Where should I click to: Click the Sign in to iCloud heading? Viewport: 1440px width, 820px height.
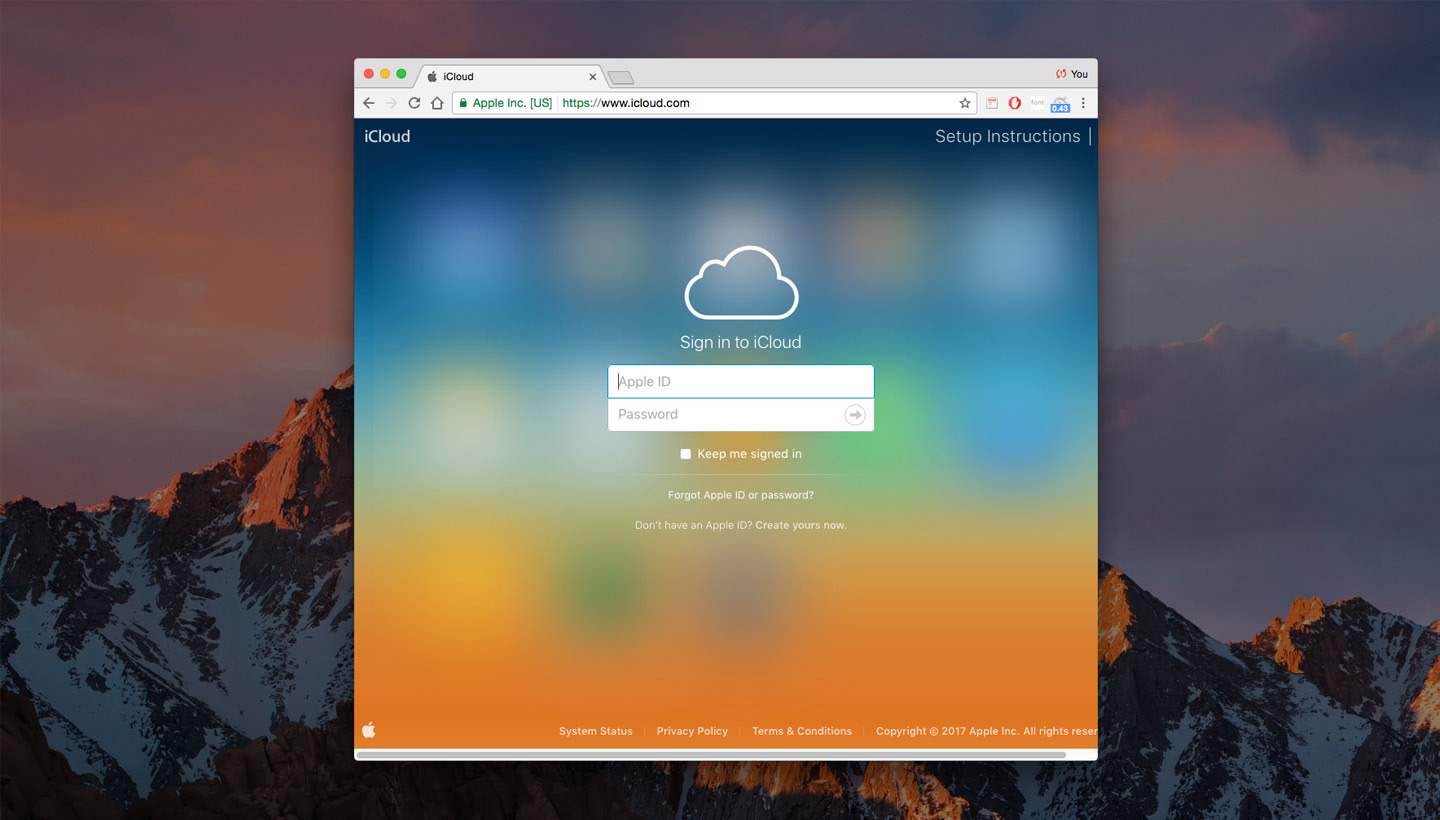(741, 342)
